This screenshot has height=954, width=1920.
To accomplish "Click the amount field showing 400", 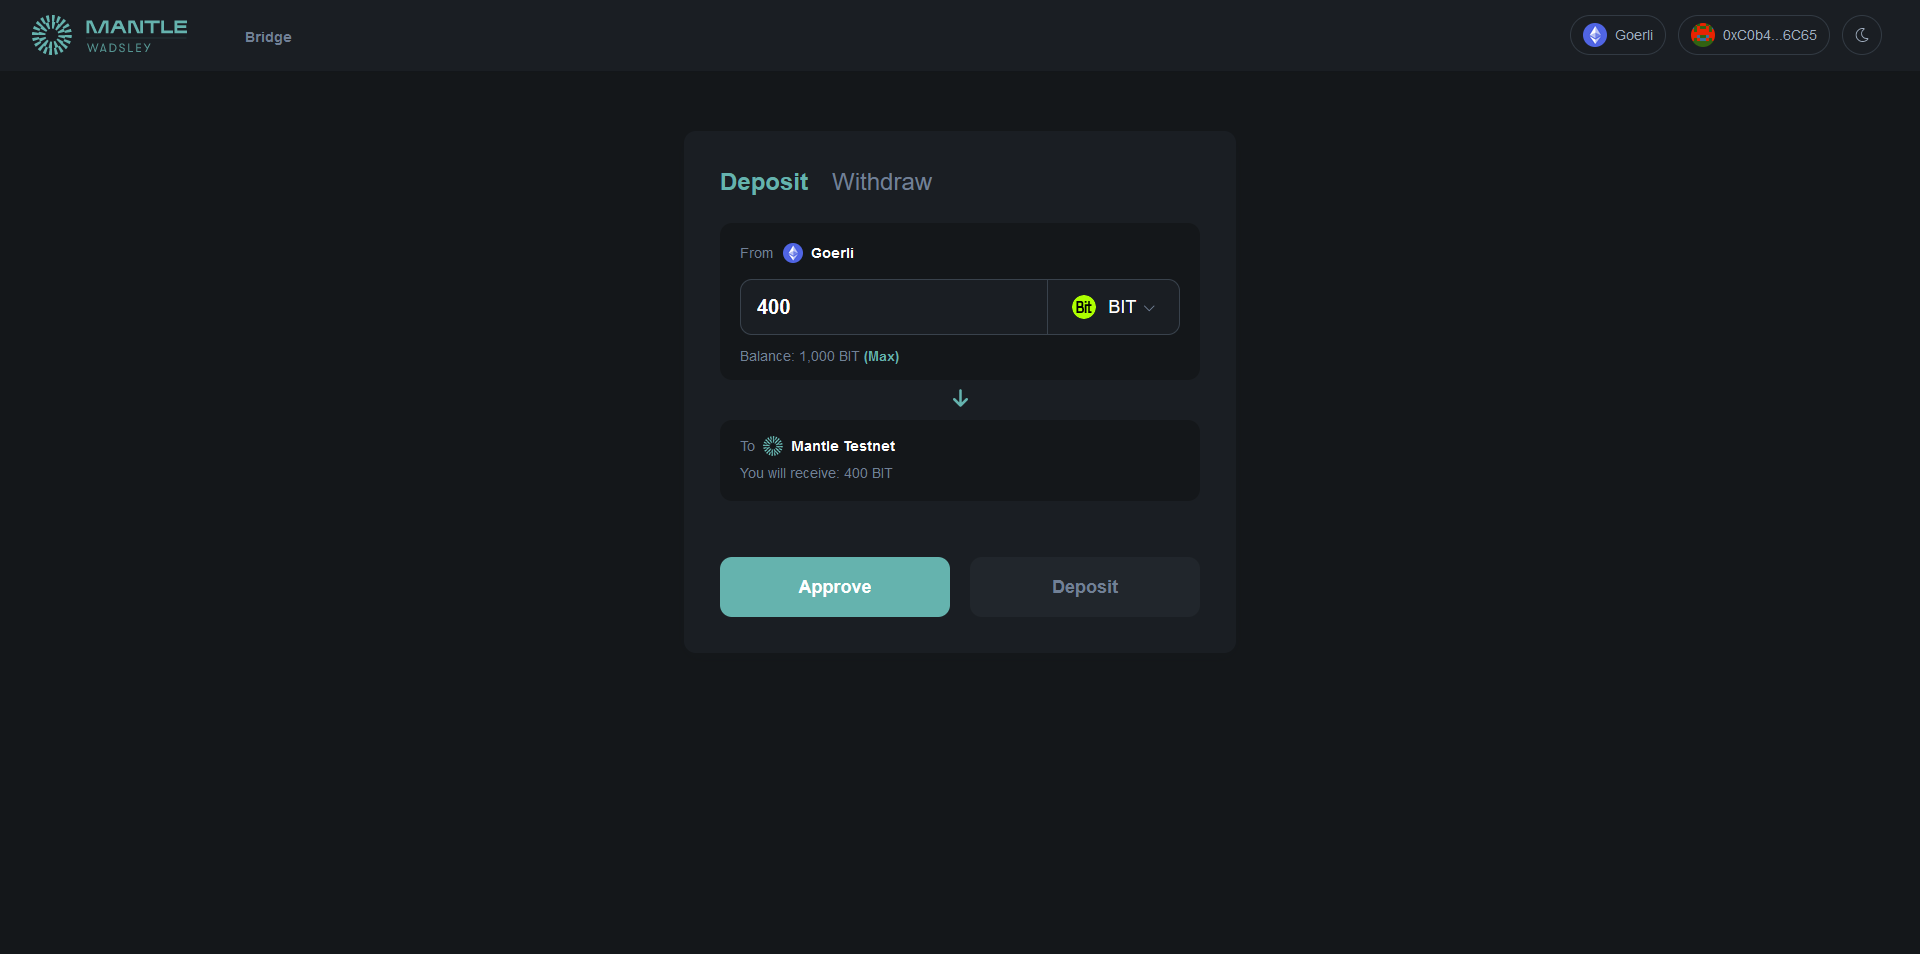I will click(893, 307).
